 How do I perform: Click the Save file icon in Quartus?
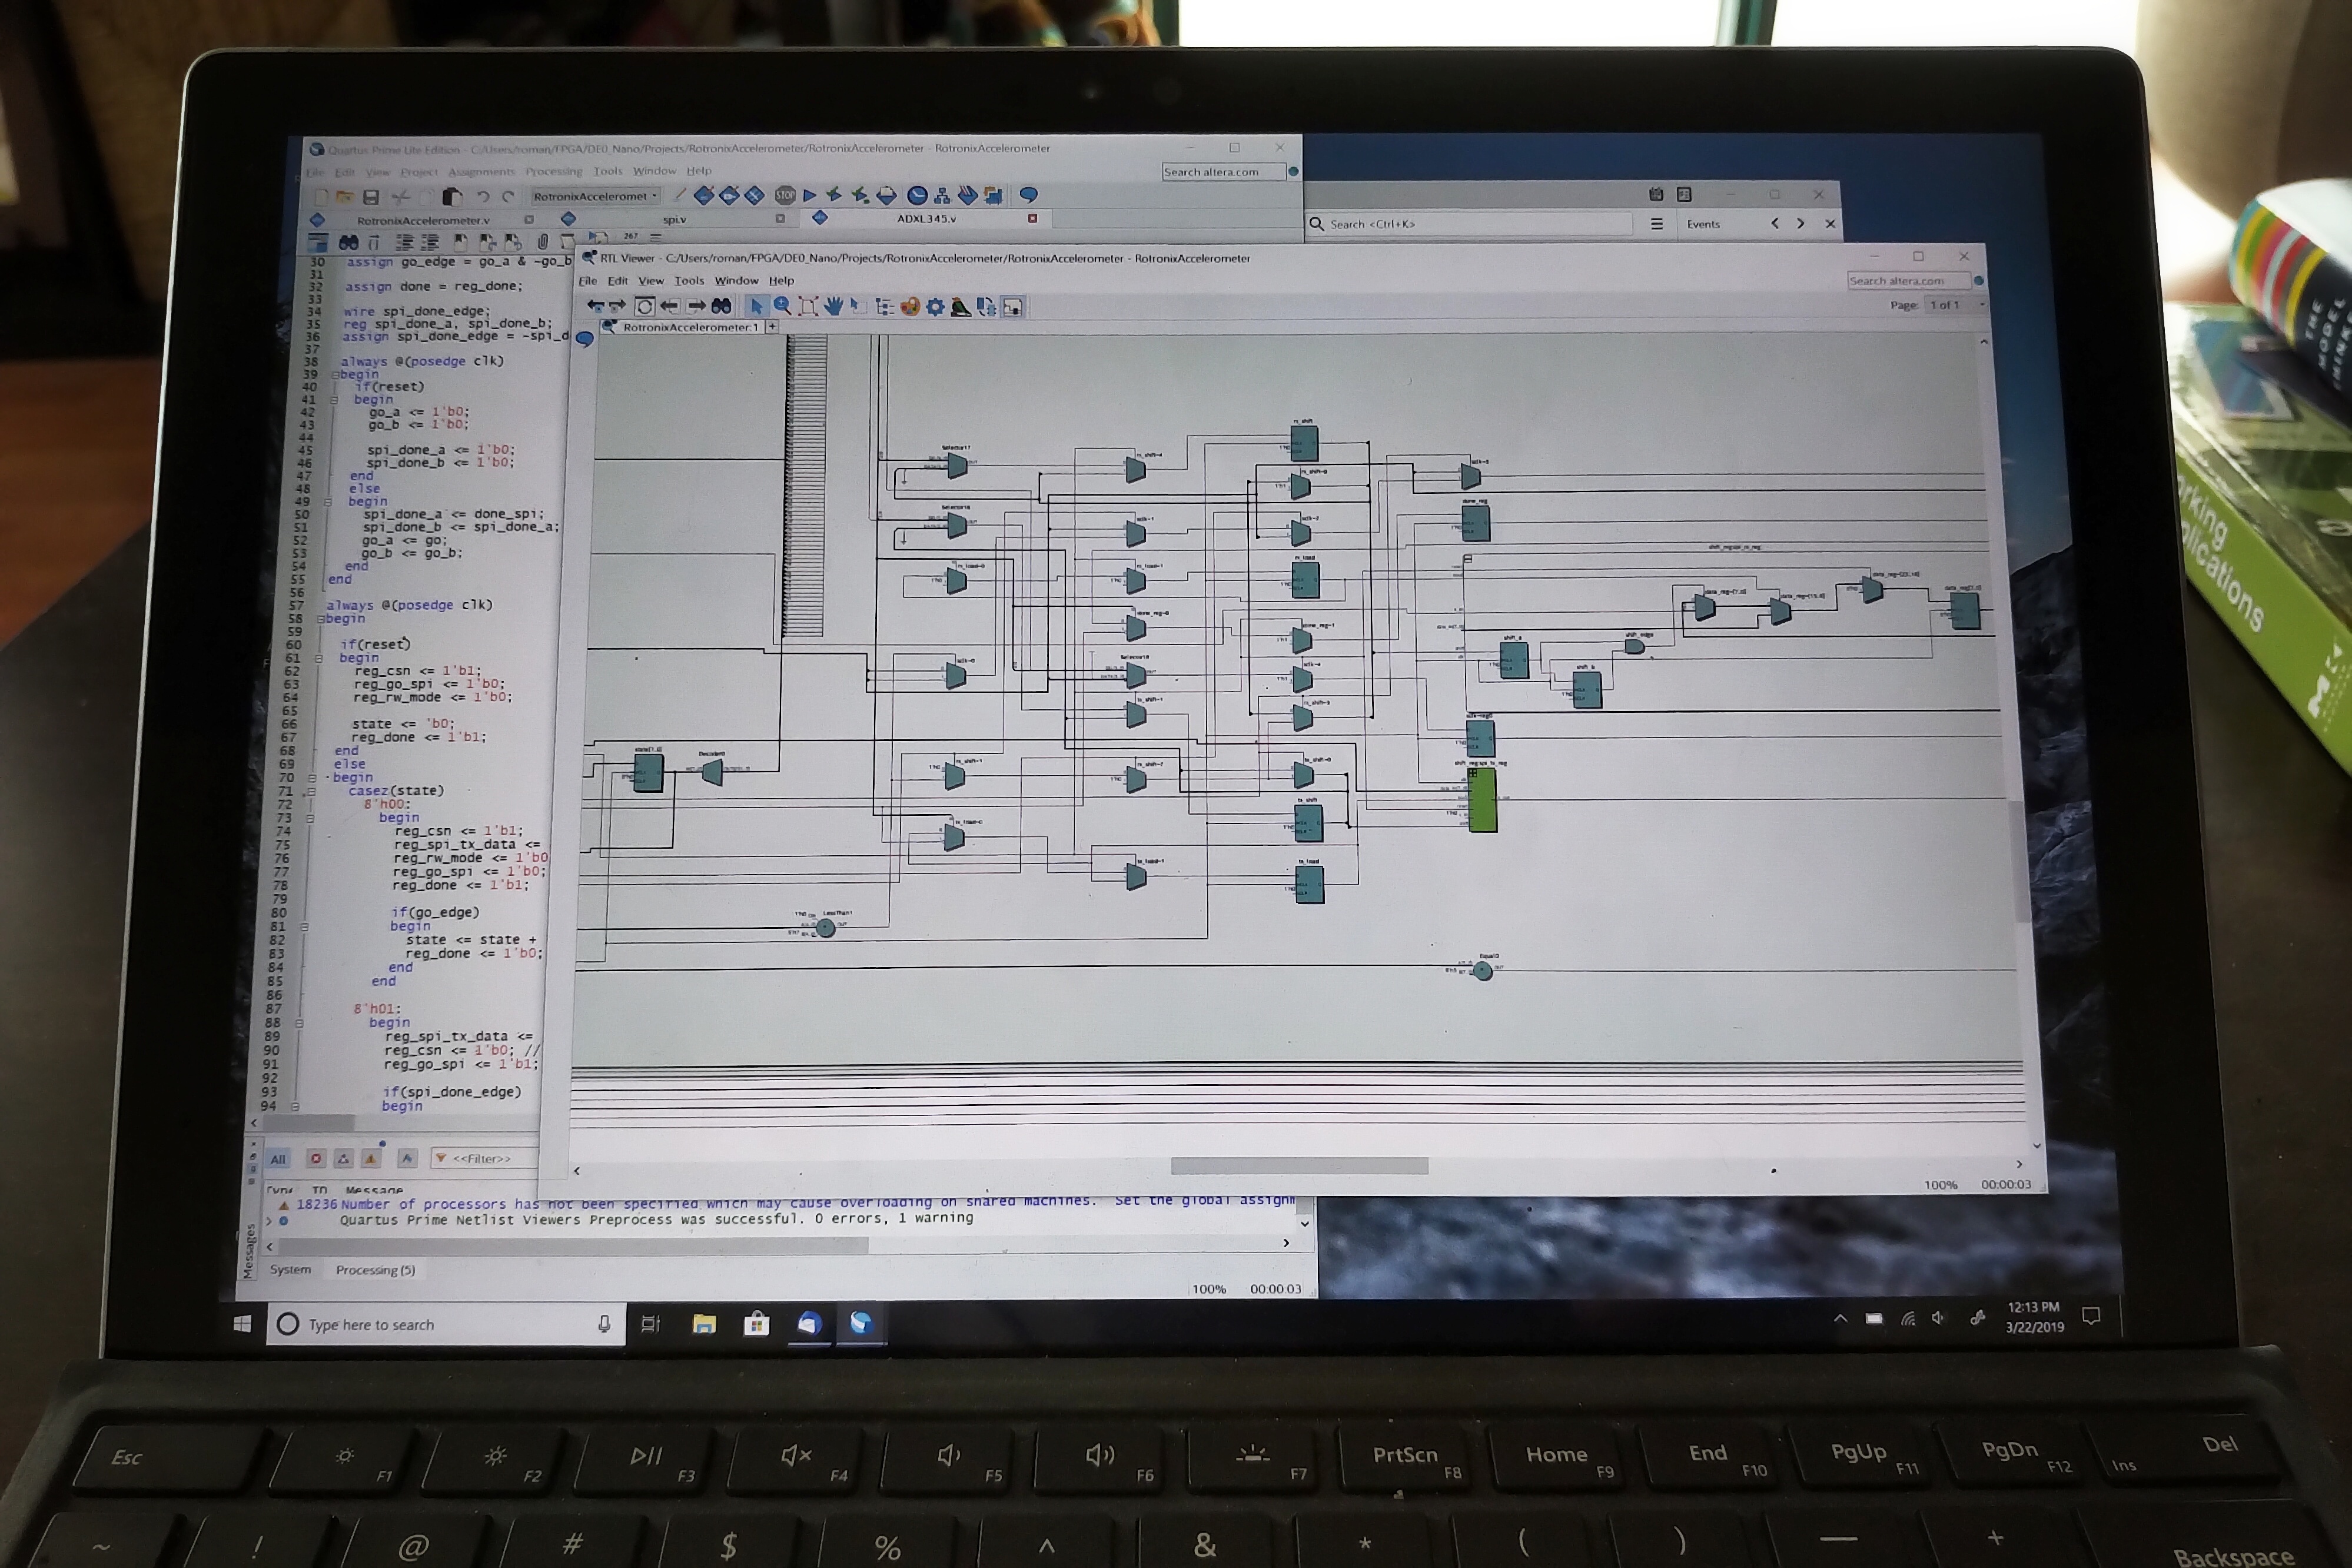(371, 197)
